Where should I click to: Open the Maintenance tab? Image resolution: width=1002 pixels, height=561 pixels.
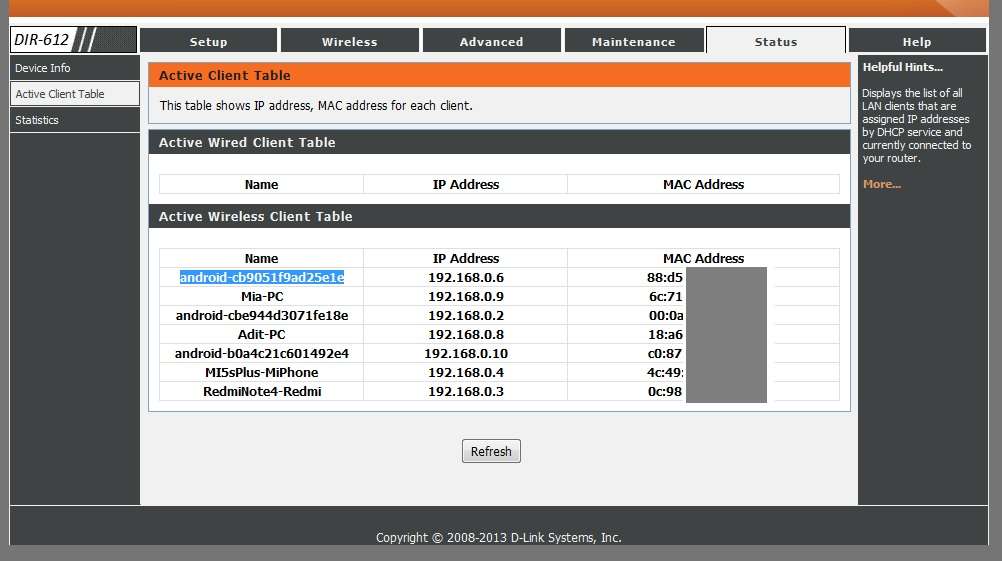(x=633, y=41)
